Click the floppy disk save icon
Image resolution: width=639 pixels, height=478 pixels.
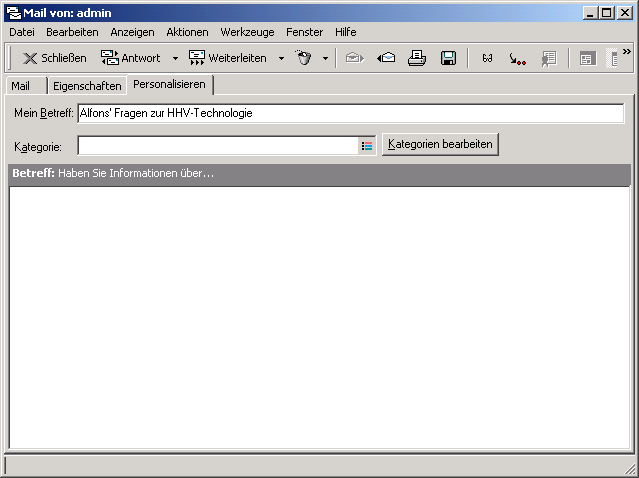click(x=448, y=58)
